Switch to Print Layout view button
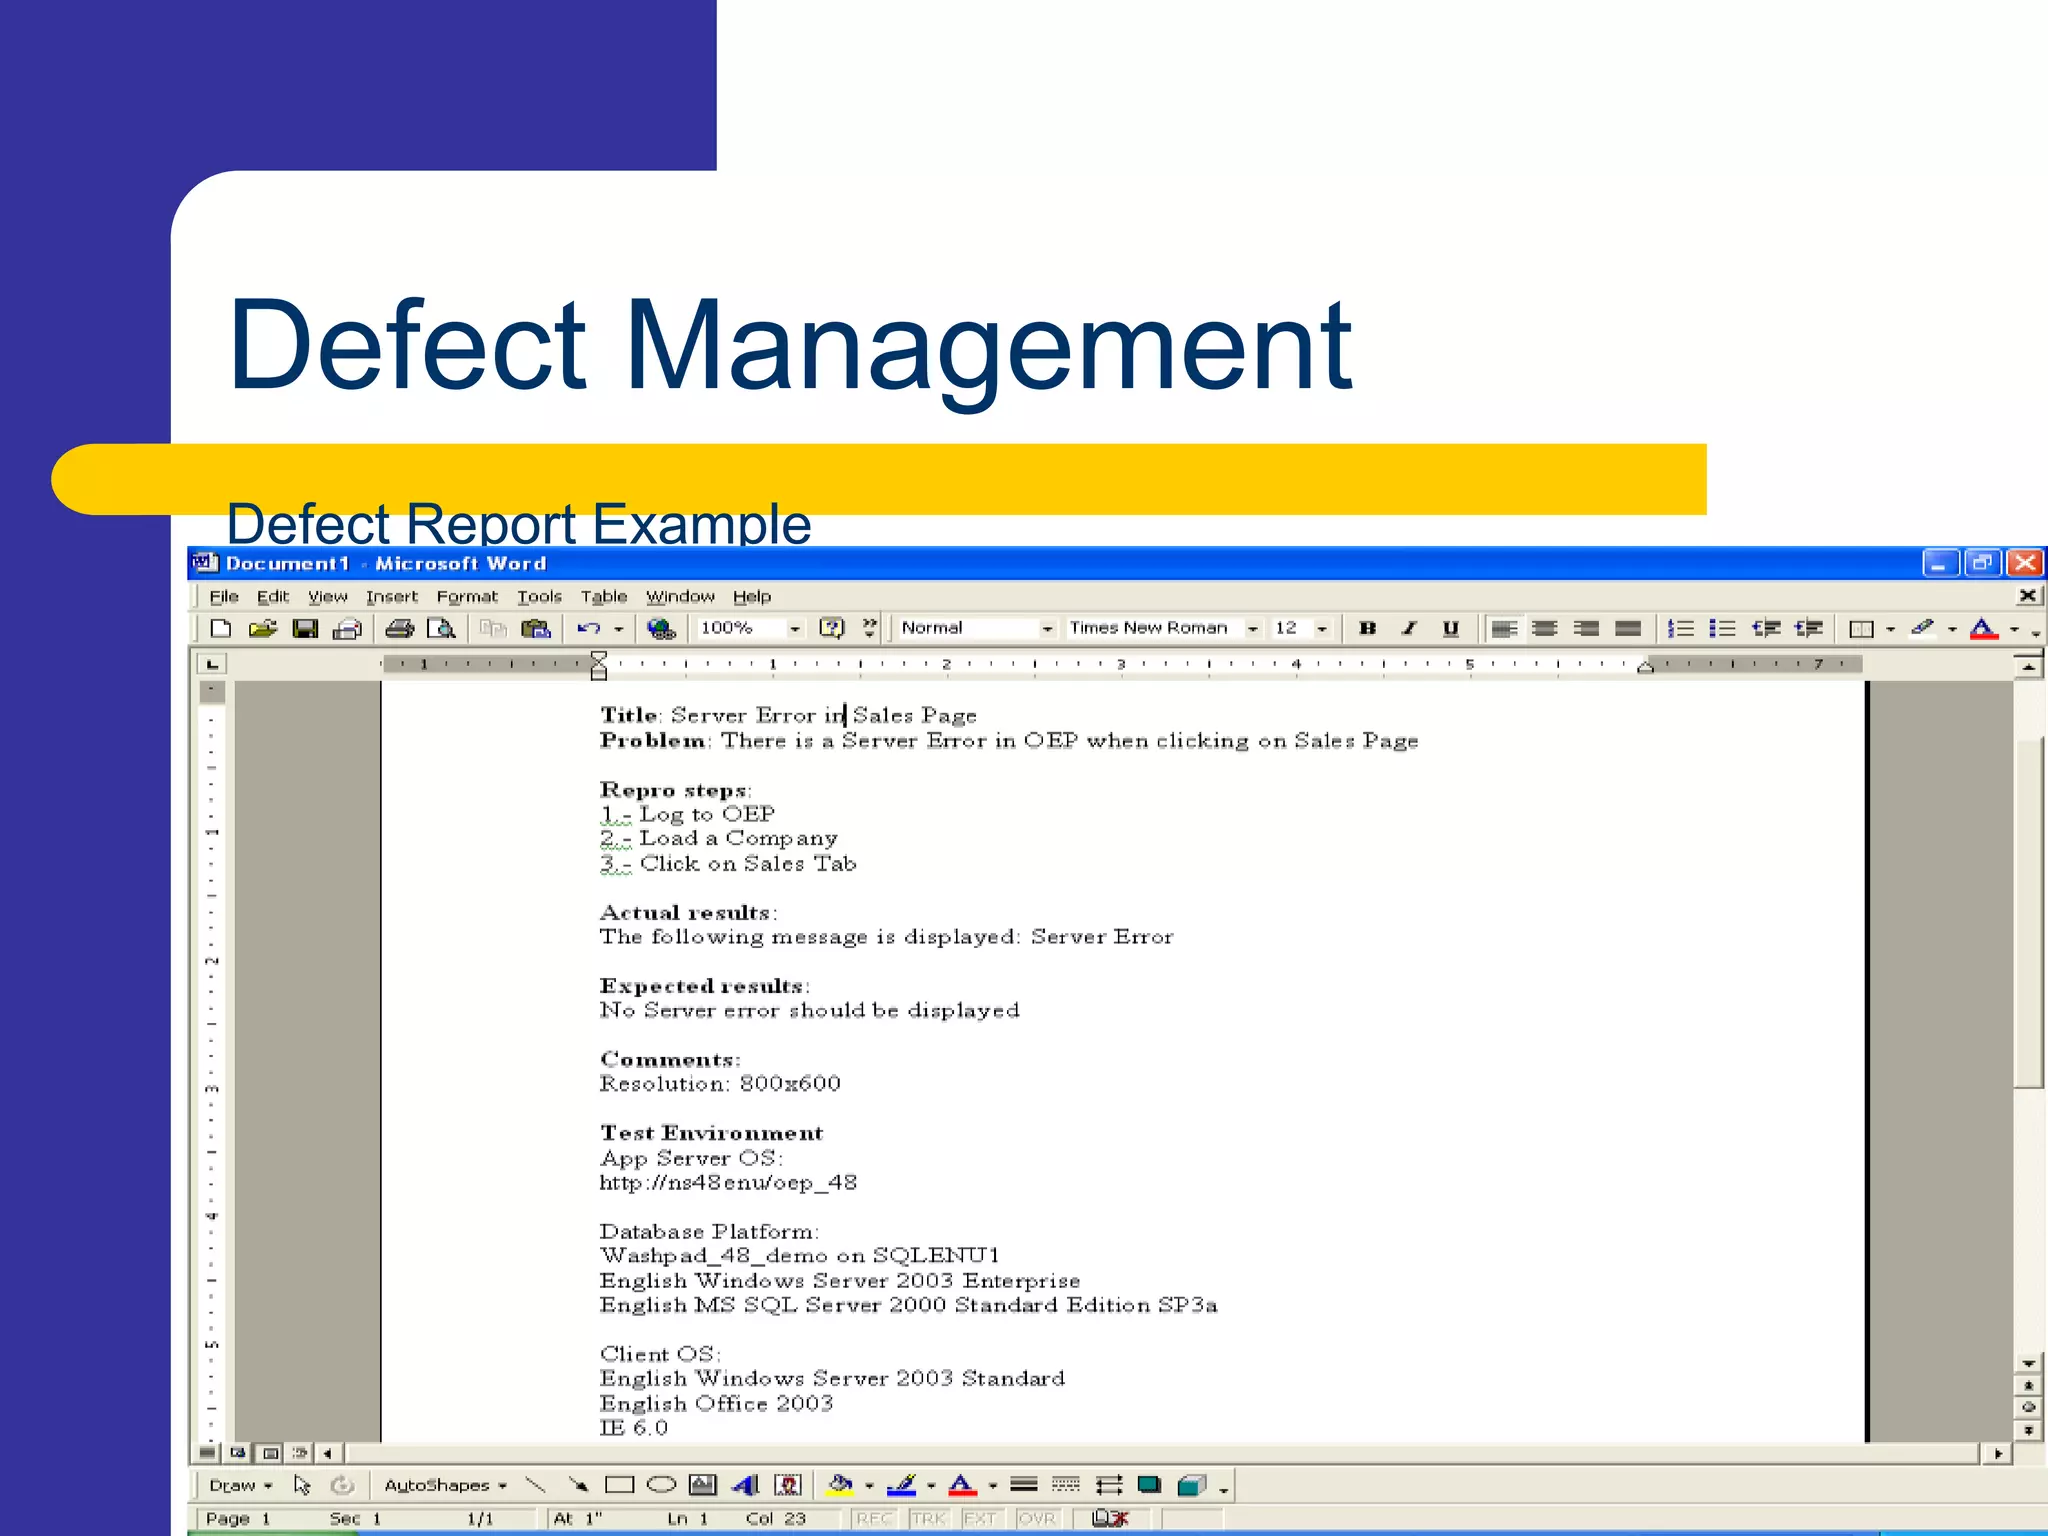 (x=270, y=1452)
